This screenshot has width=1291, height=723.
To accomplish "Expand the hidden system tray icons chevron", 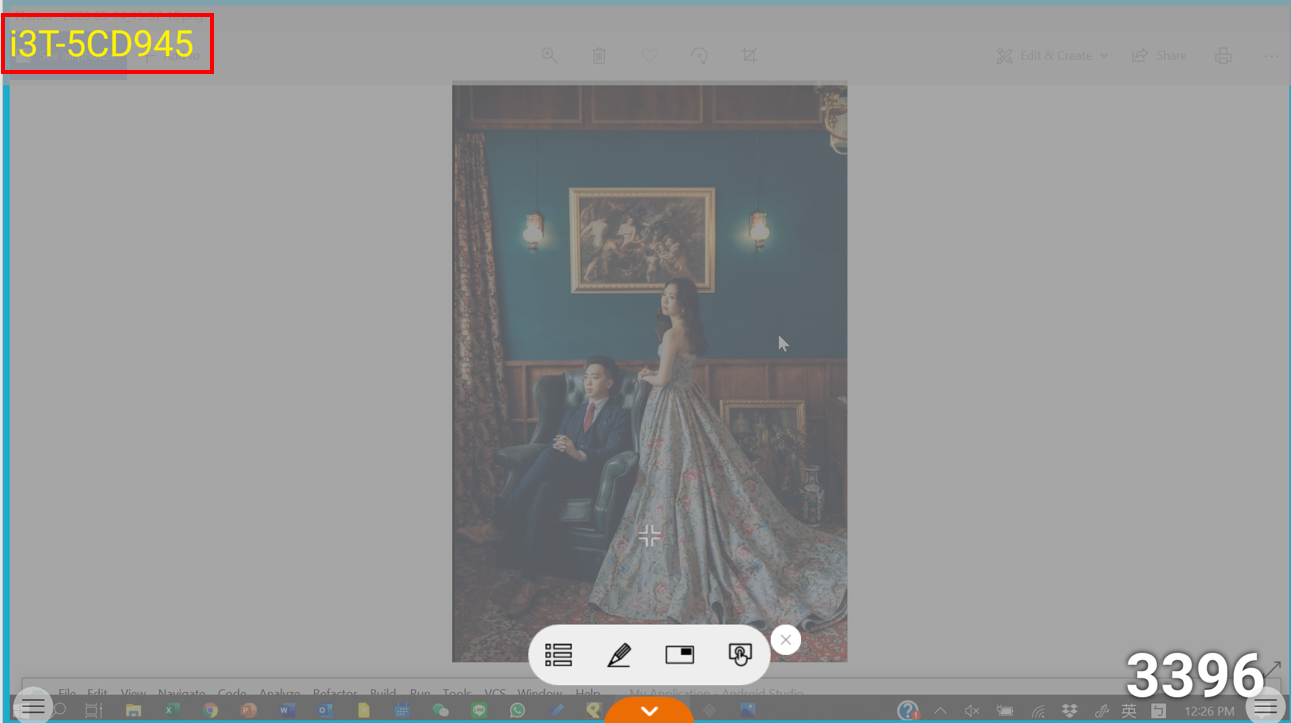I will pos(940,711).
